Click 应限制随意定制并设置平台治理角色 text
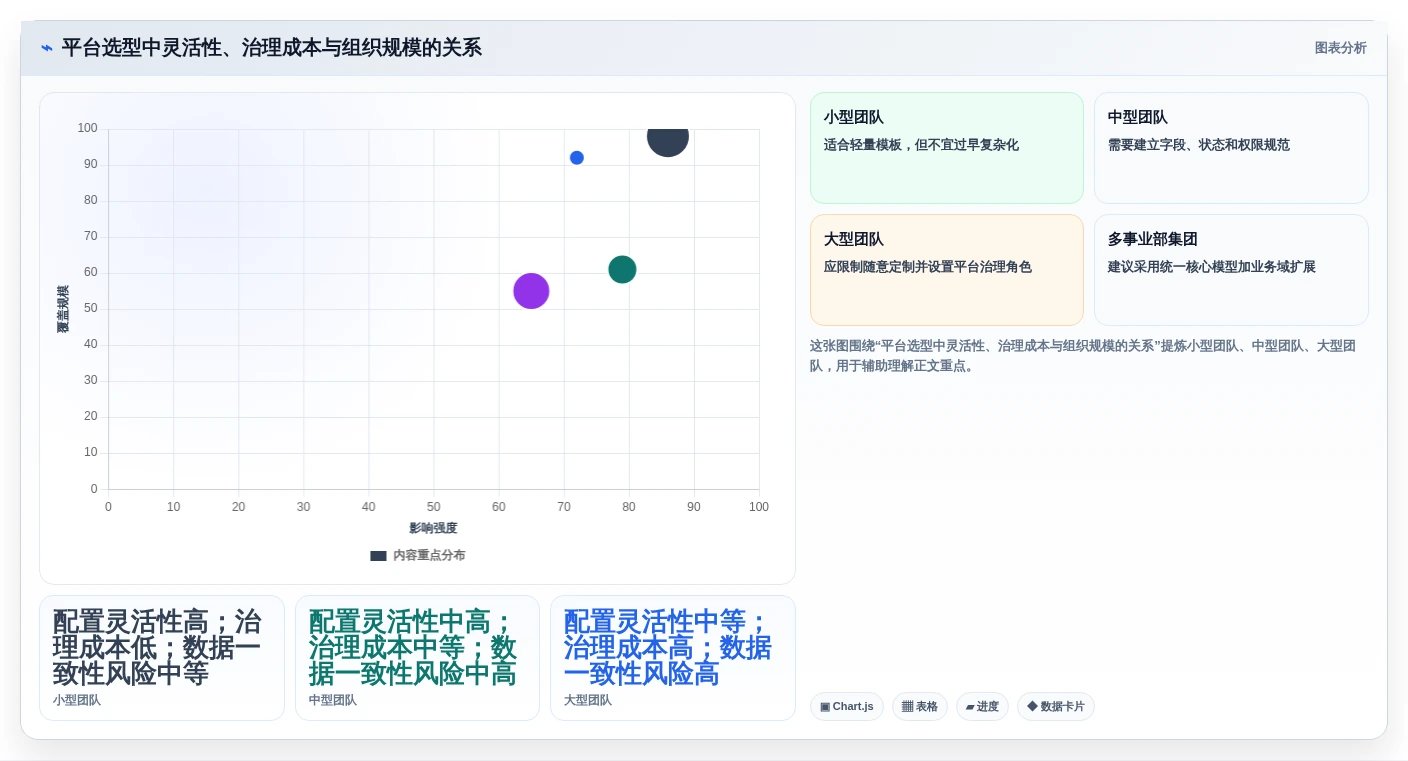 click(x=928, y=267)
